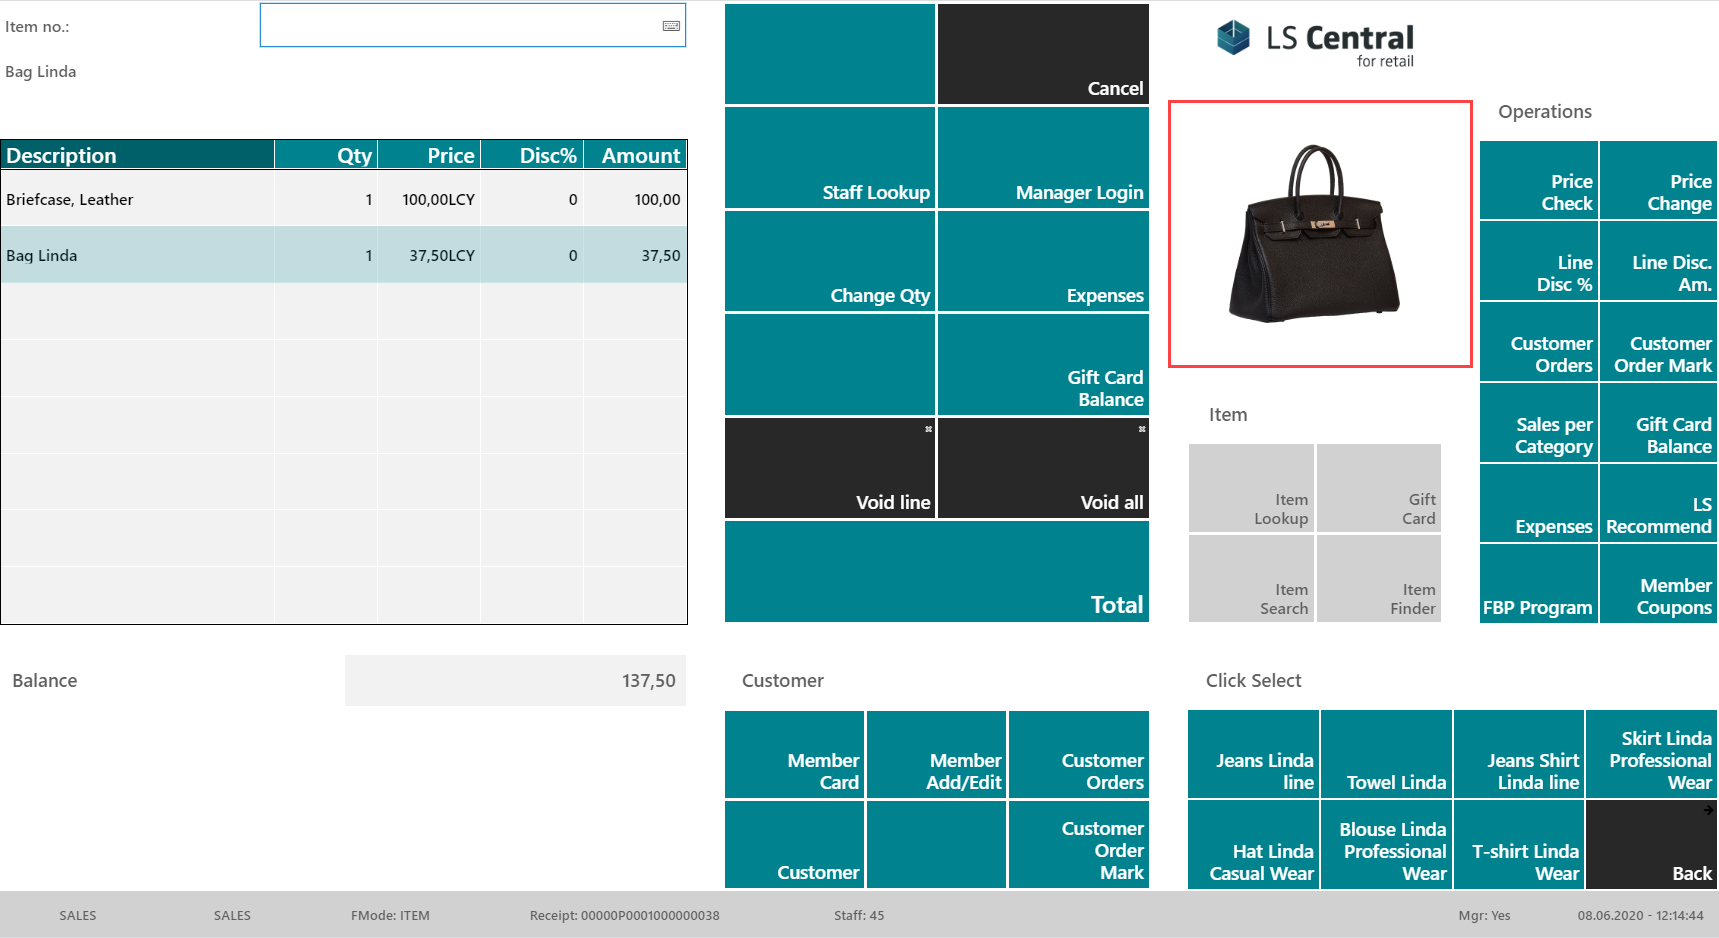Open Customer Orders in the Customer panel
The width and height of the screenshot is (1719, 938).
tap(1079, 754)
